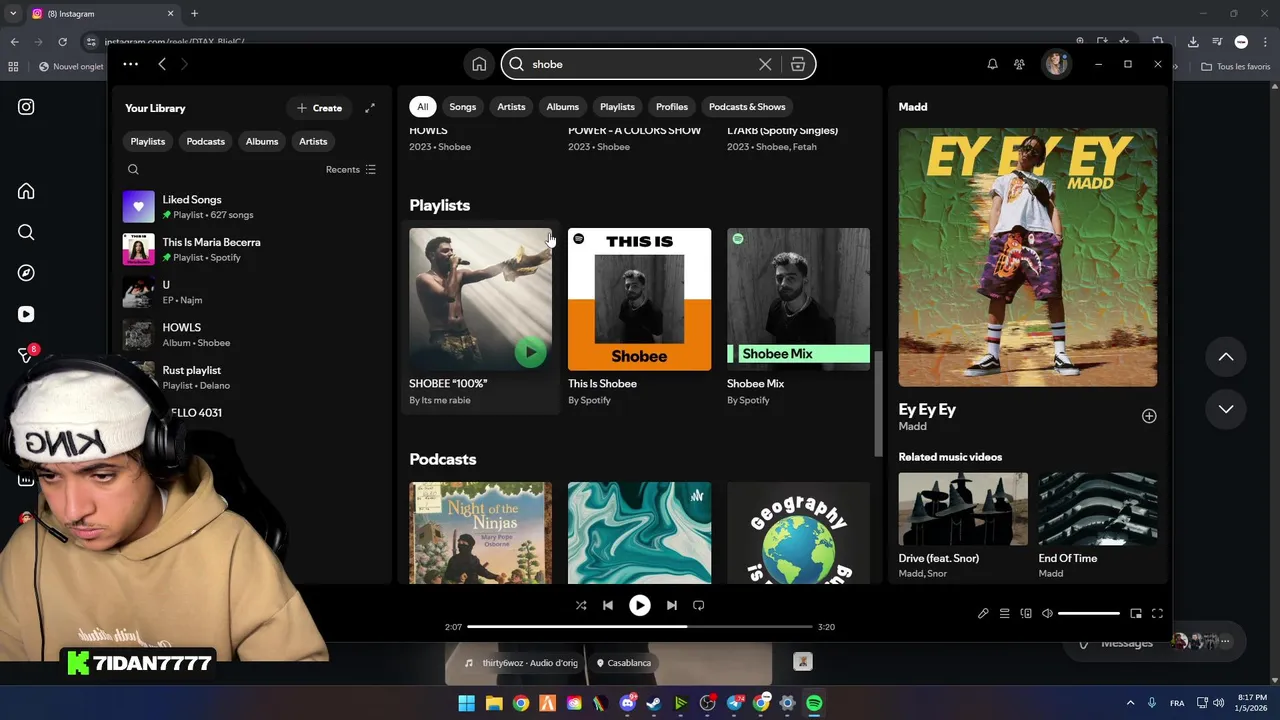Filter library by Podcasts
The image size is (1280, 720).
(205, 141)
